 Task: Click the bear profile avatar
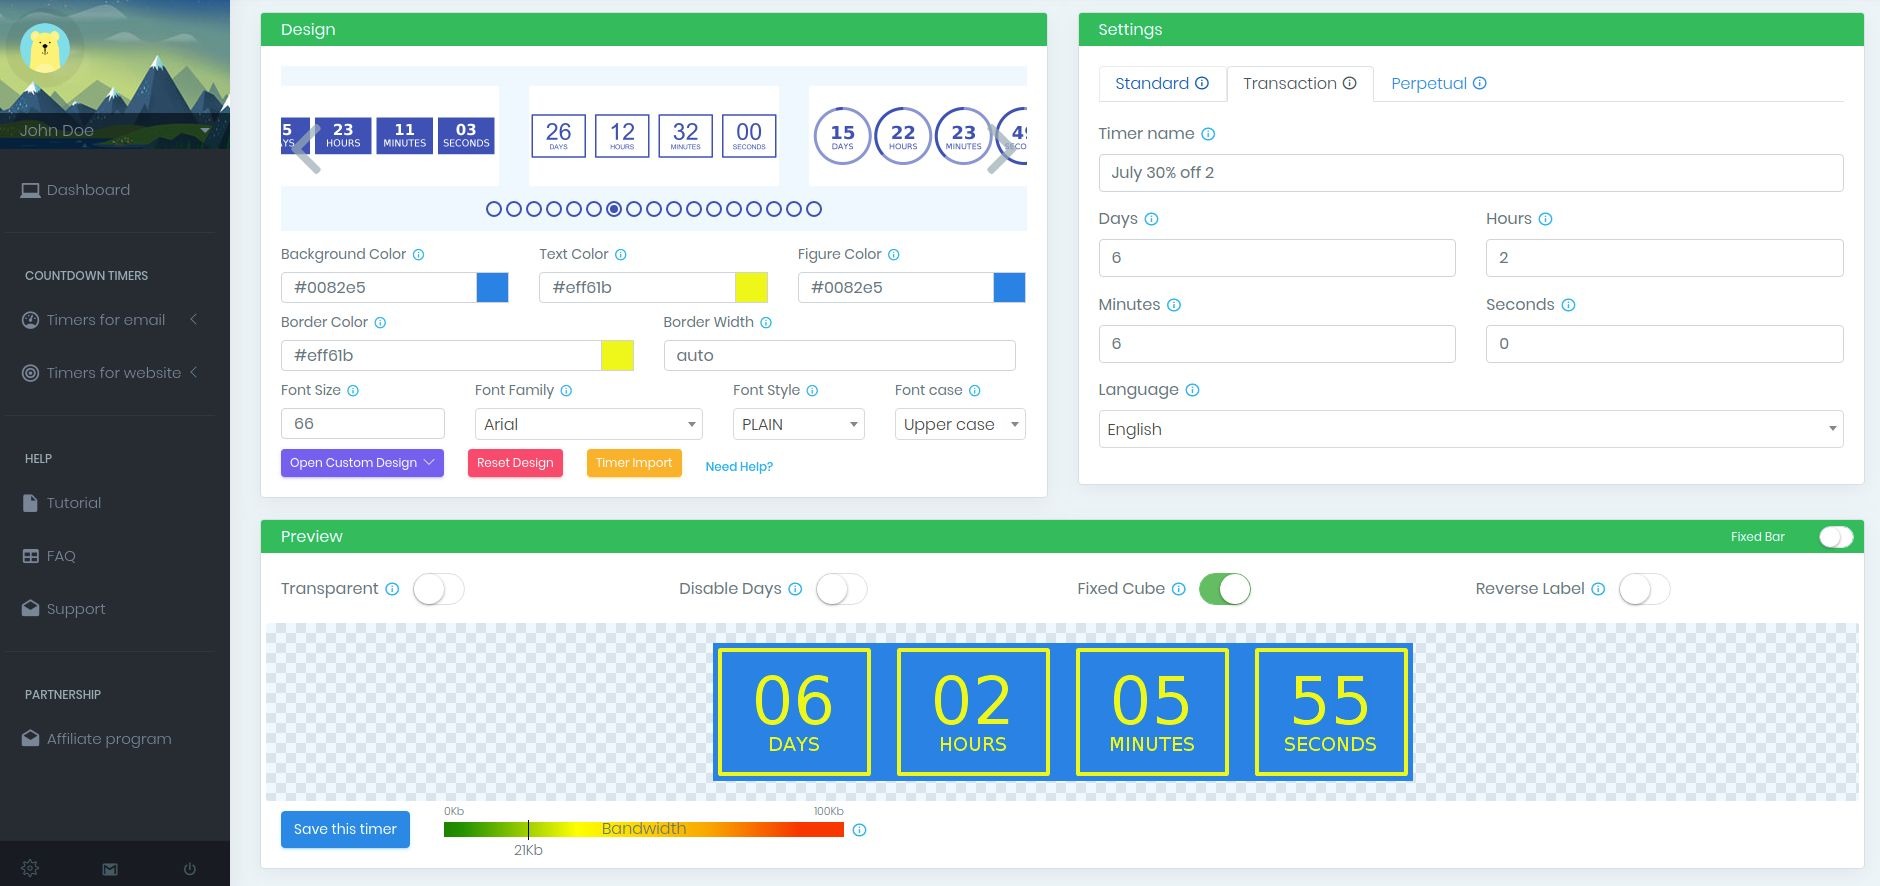[x=44, y=48]
